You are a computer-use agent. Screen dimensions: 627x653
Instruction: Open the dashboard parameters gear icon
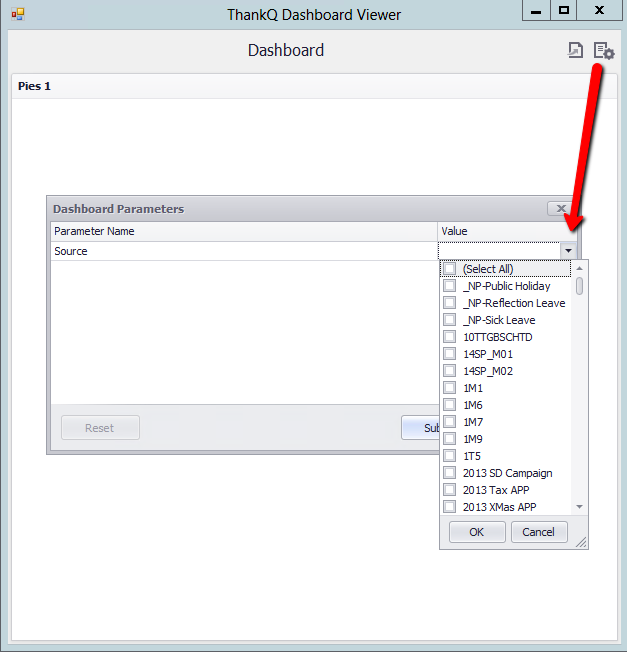604,51
